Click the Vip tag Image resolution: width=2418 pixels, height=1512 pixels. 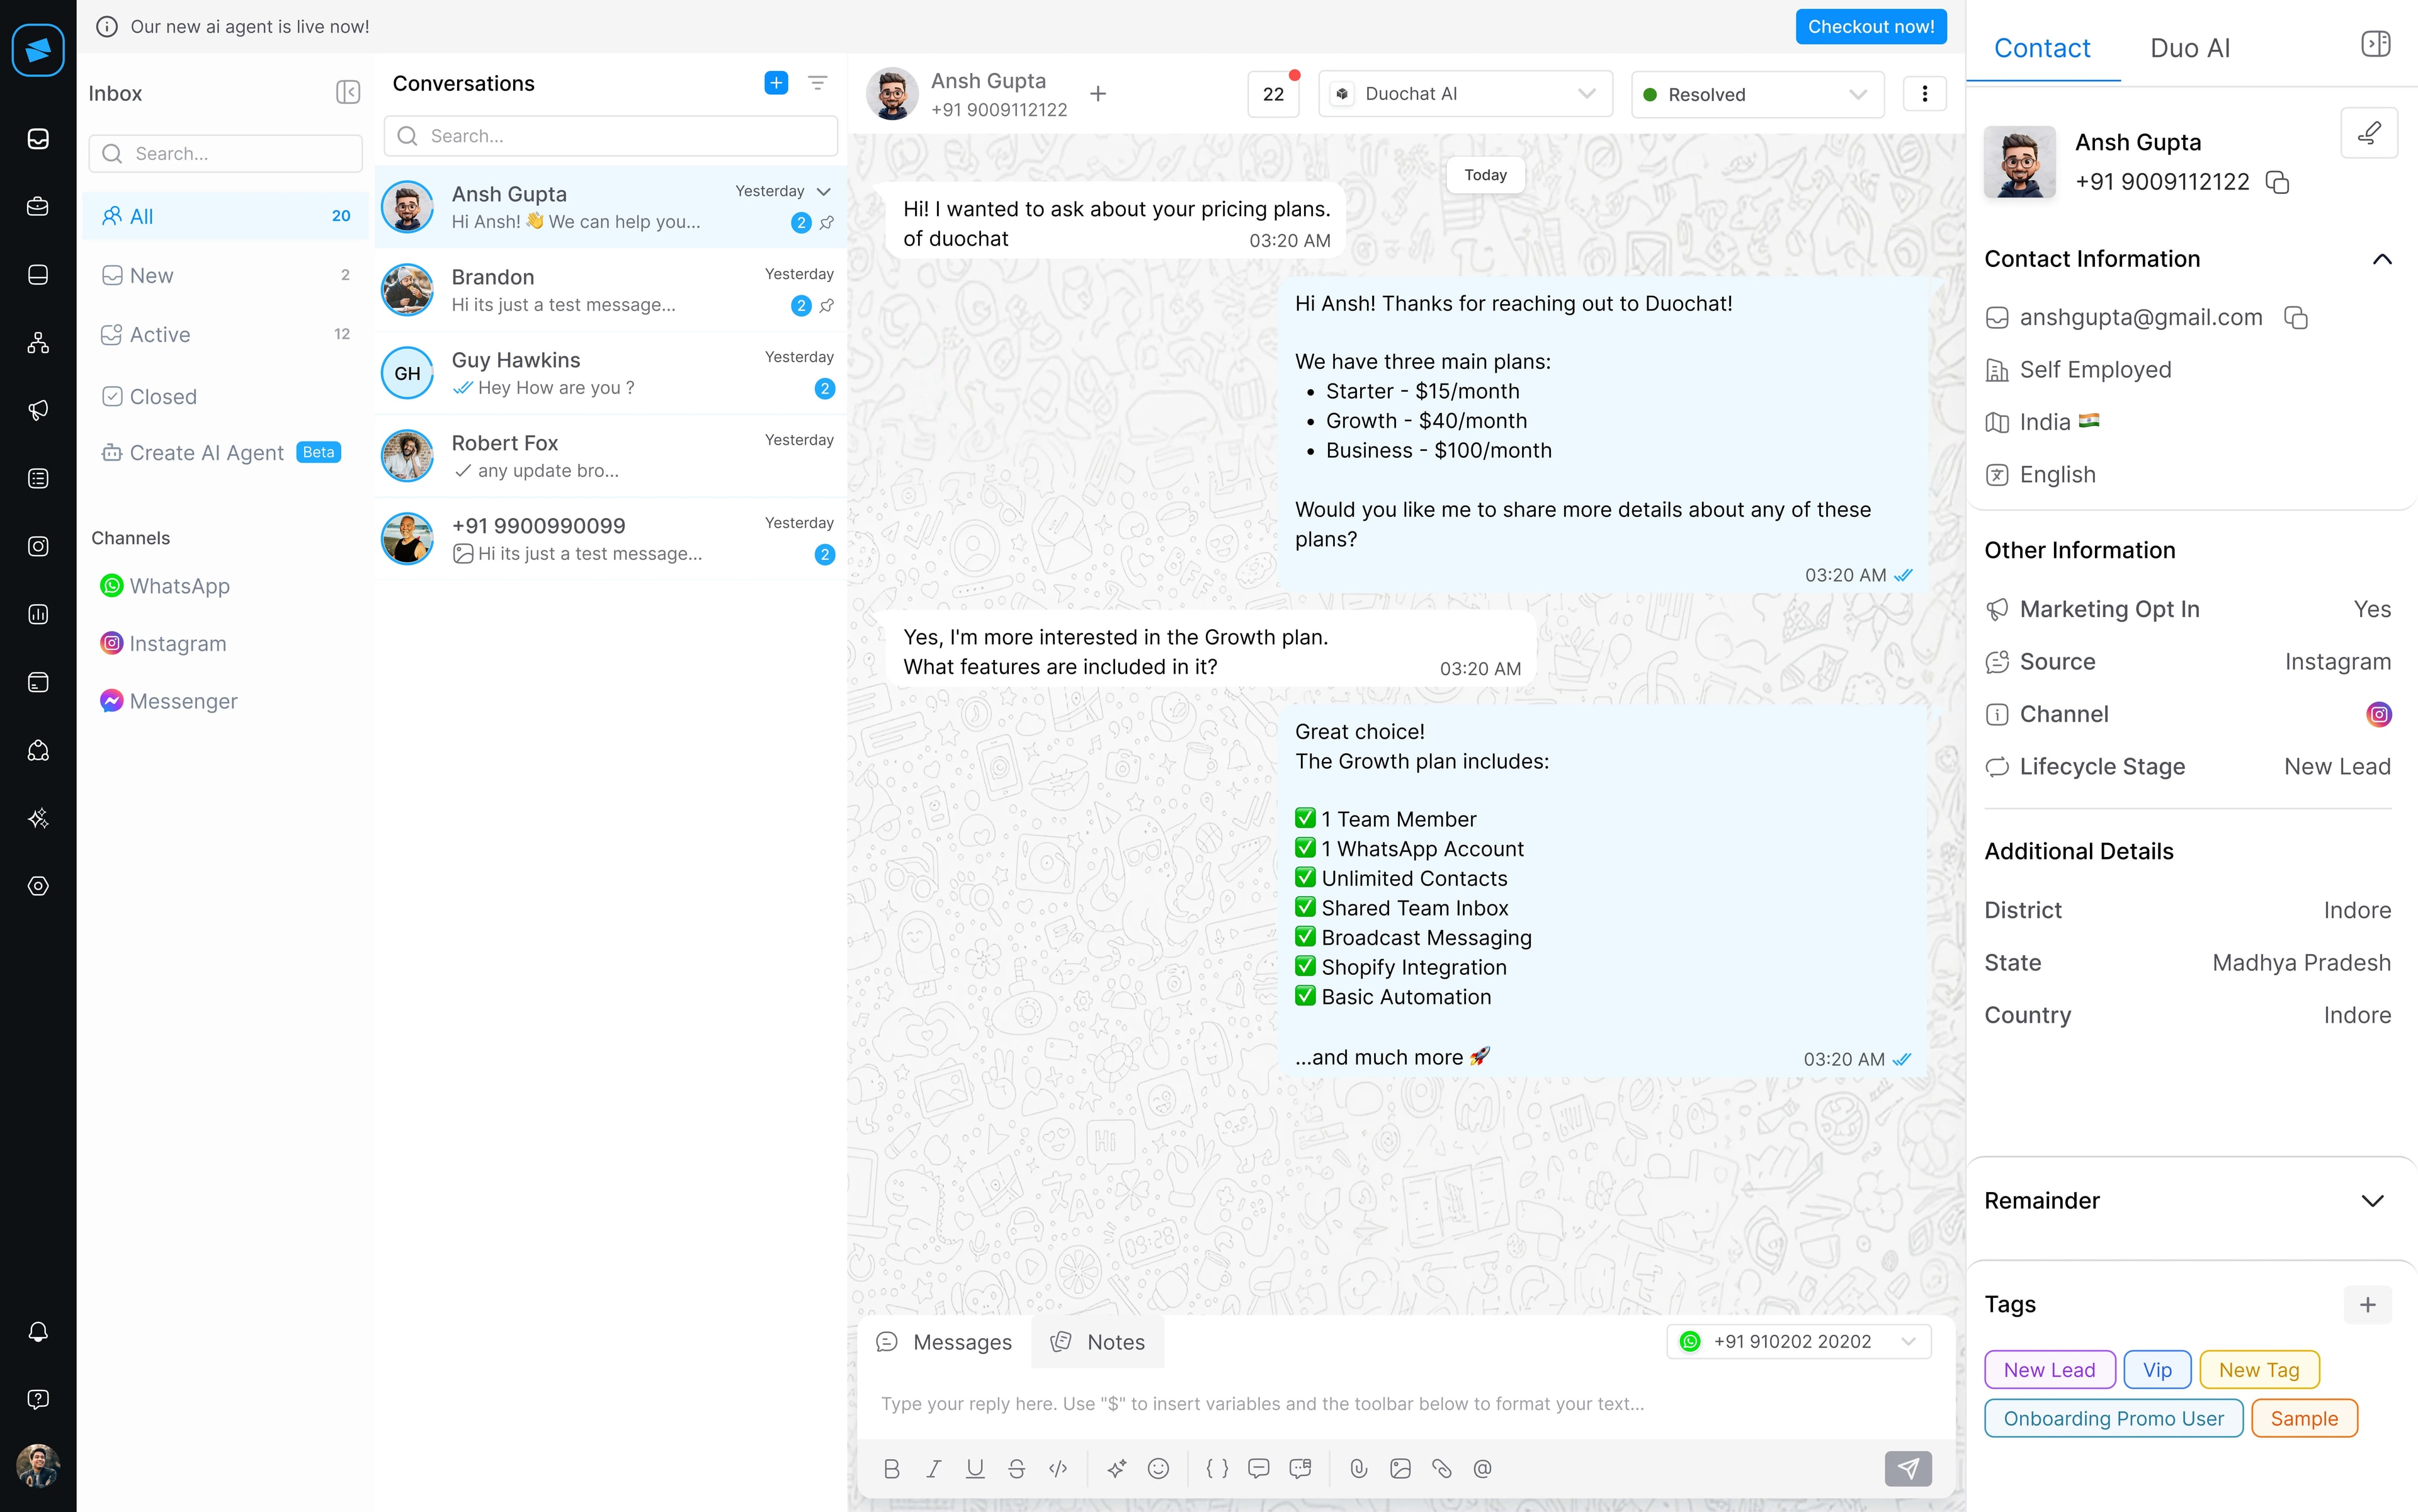(x=2157, y=1370)
